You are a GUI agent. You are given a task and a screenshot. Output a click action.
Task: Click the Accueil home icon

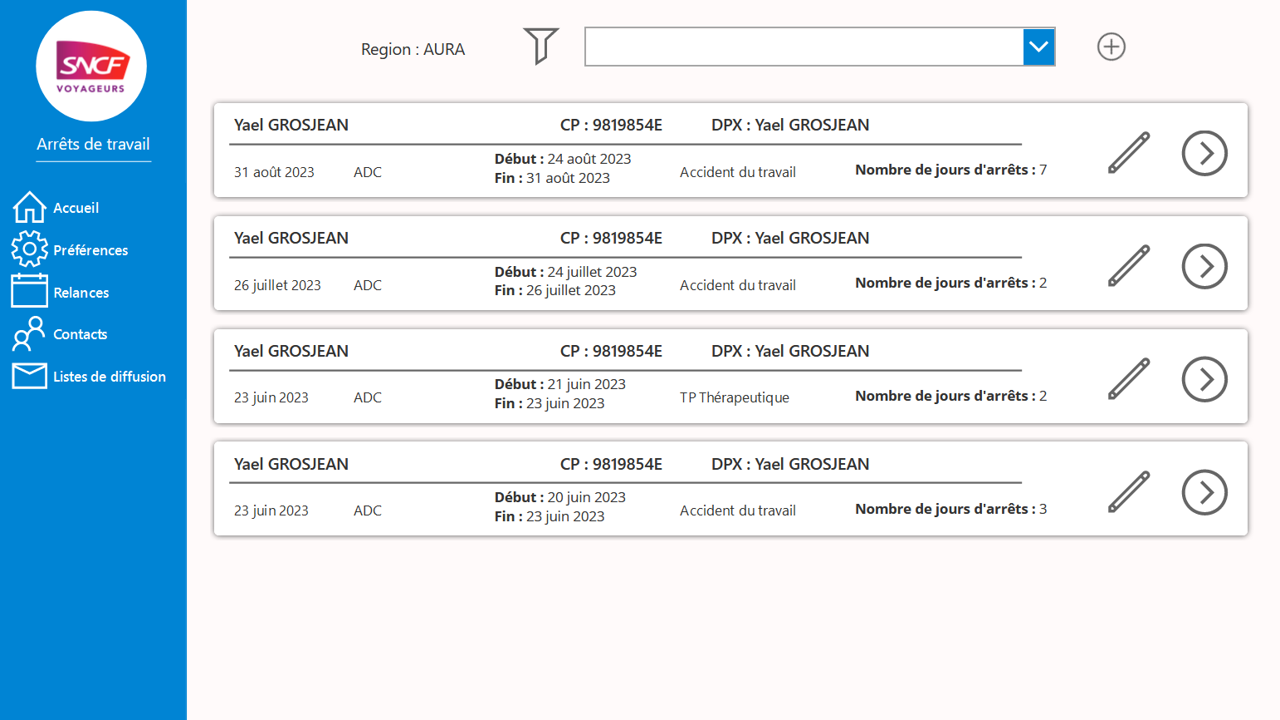29,207
